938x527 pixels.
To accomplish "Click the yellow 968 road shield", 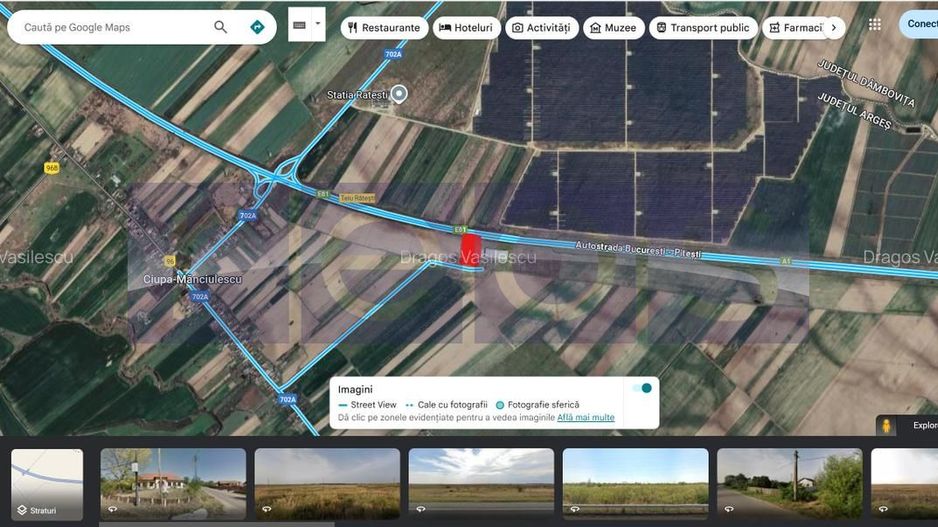I will pyautogui.click(x=52, y=168).
